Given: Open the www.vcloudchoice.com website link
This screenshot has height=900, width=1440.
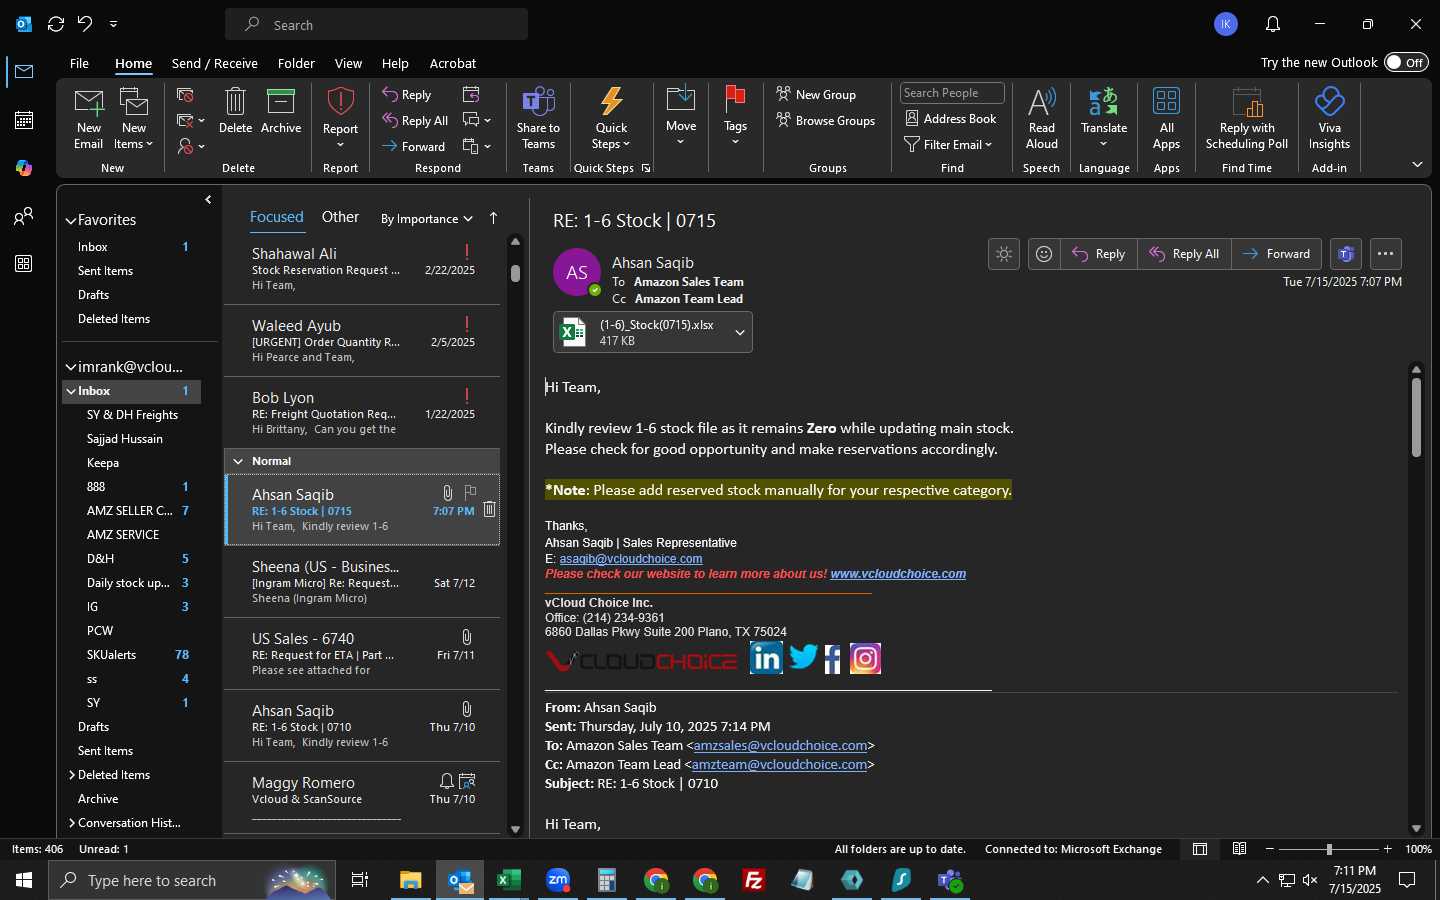Looking at the screenshot, I should tap(897, 574).
